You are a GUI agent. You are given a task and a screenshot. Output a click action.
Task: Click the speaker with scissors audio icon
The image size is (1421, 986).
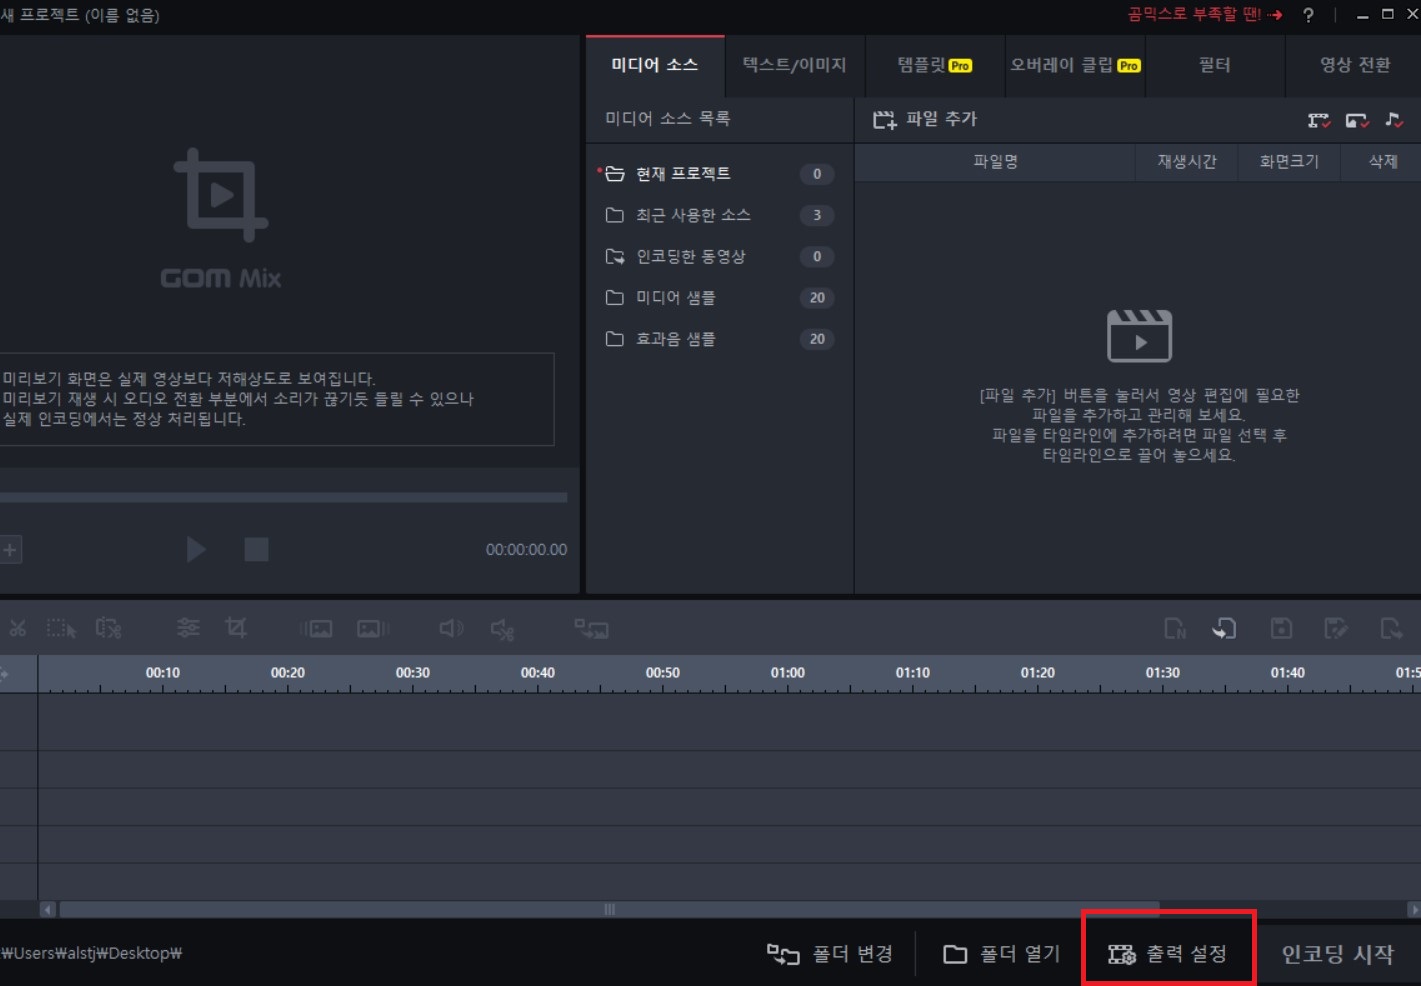coord(502,629)
